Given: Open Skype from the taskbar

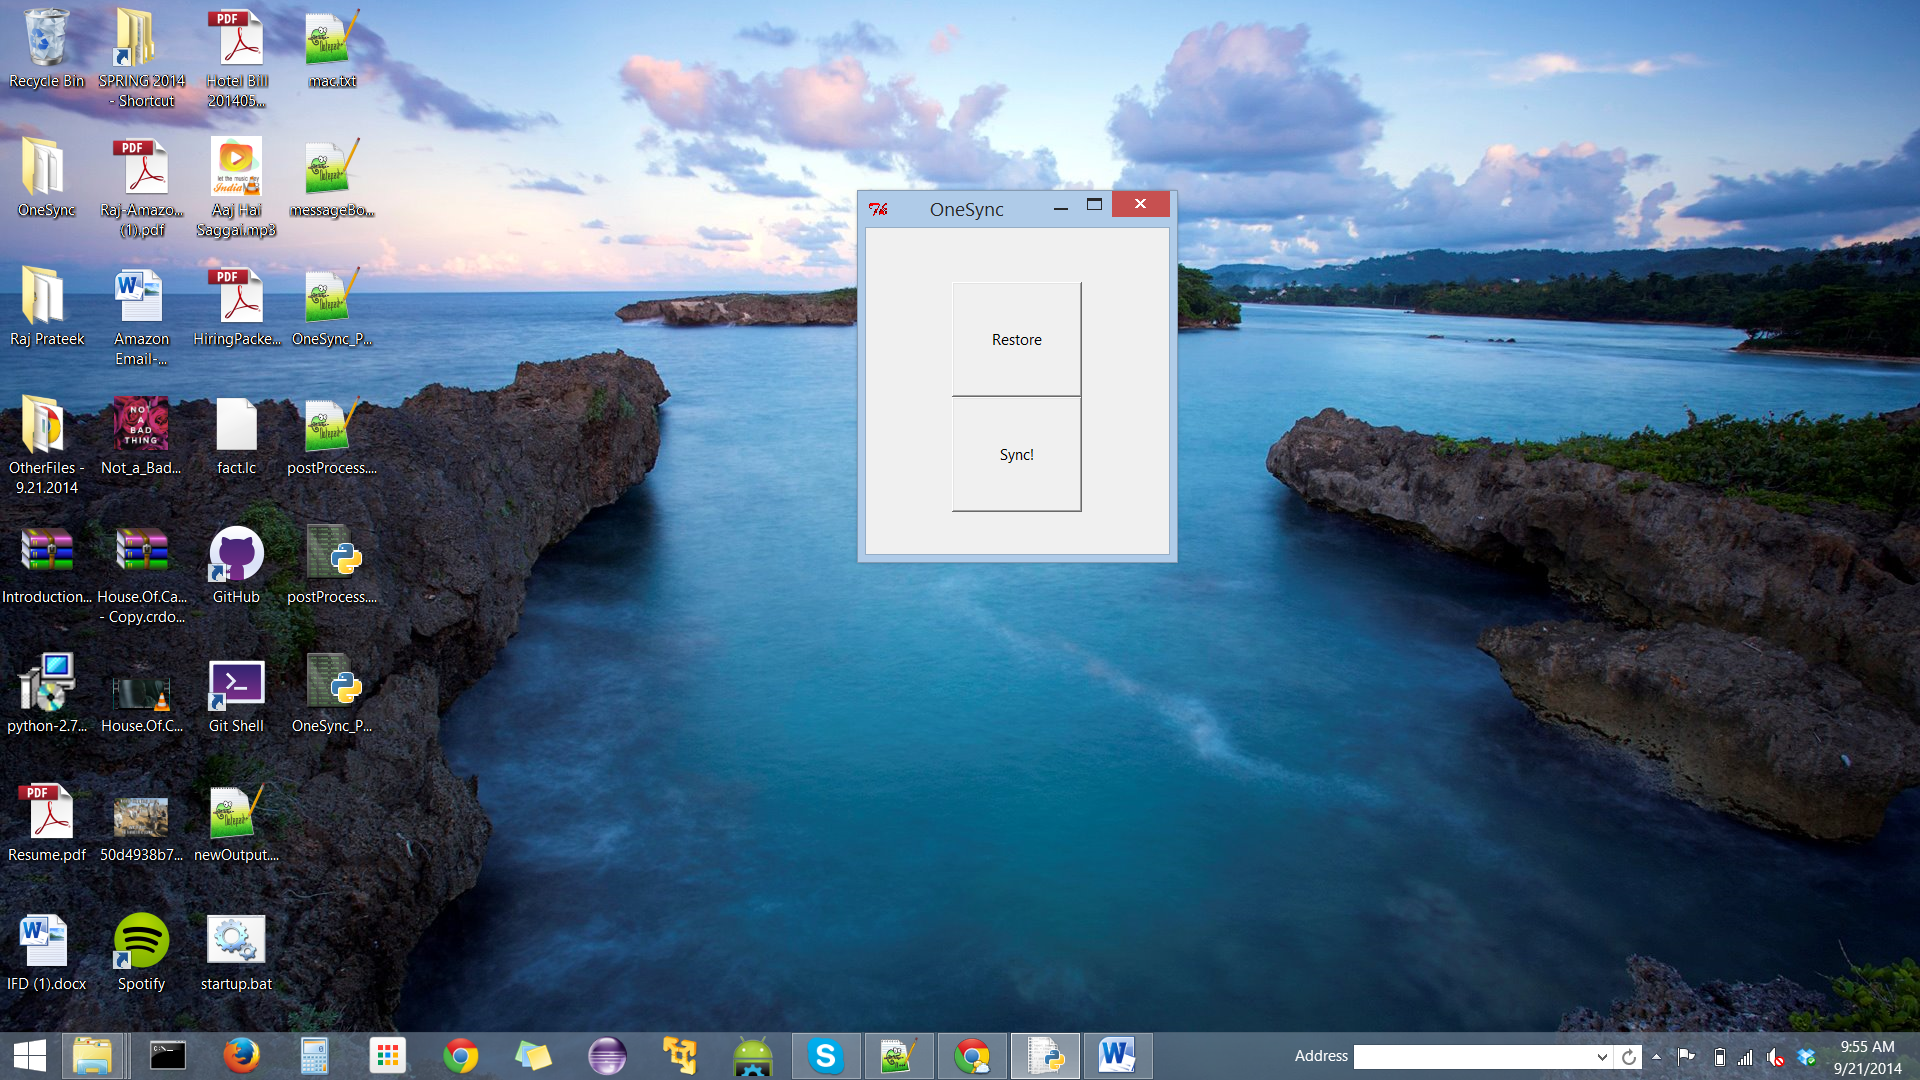Looking at the screenshot, I should (x=825, y=1056).
